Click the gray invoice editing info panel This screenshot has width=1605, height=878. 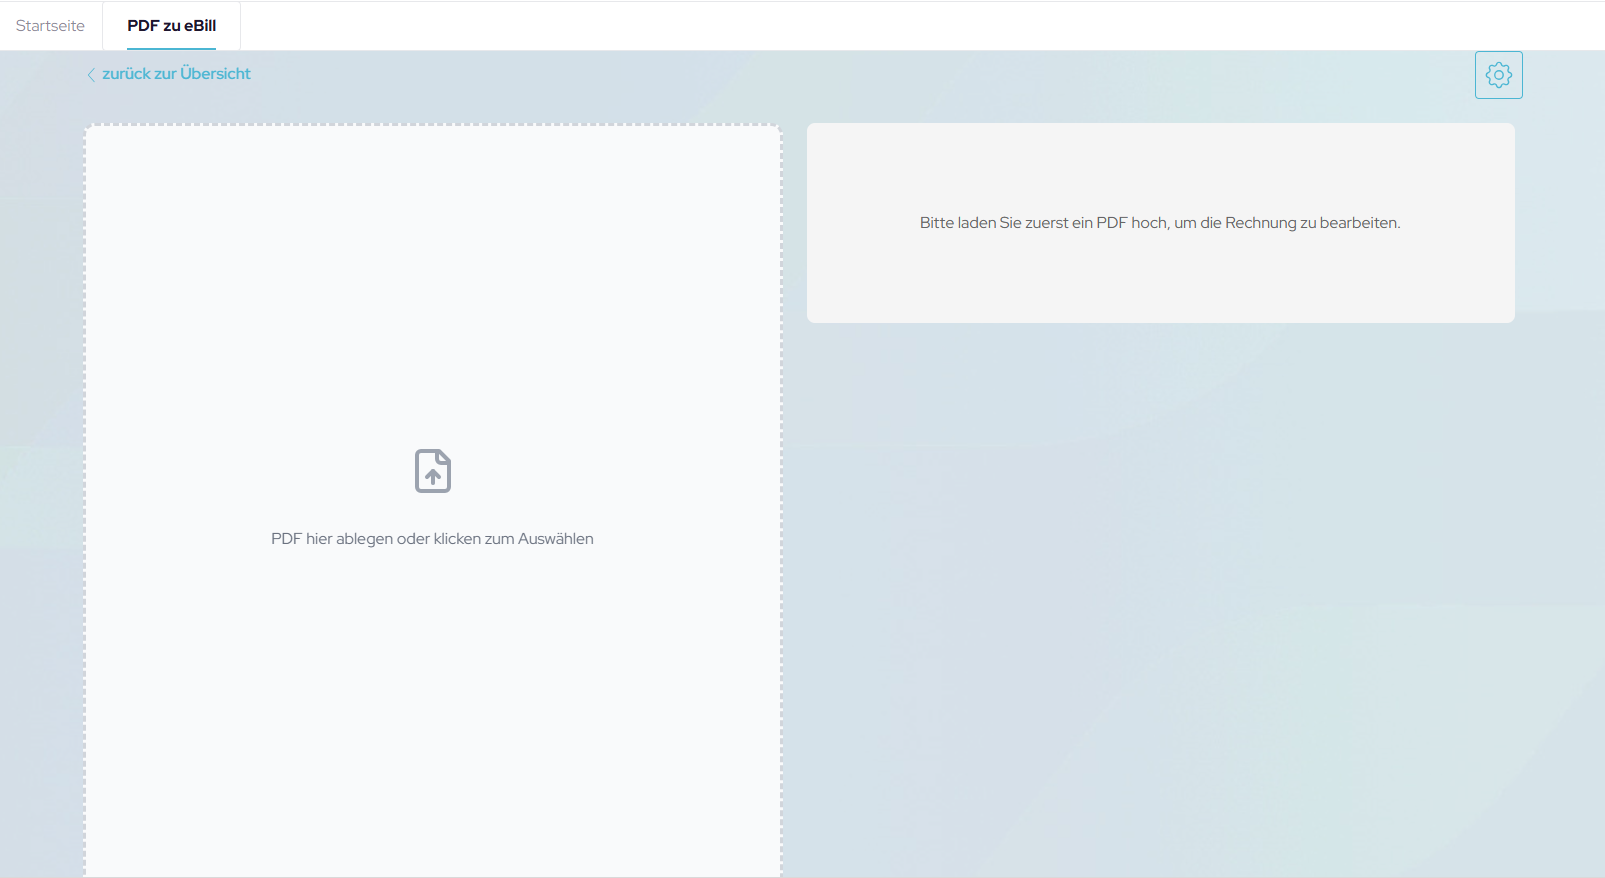coord(1160,280)
